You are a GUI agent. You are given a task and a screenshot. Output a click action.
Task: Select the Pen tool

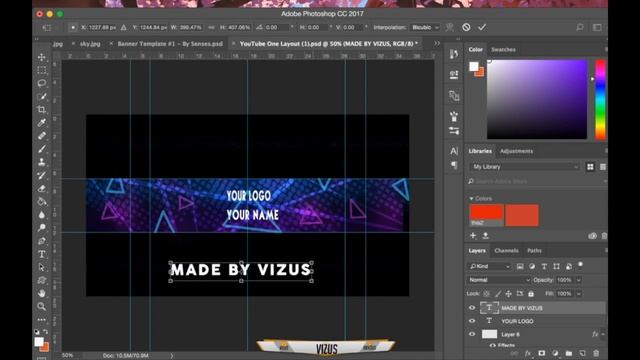(42, 241)
